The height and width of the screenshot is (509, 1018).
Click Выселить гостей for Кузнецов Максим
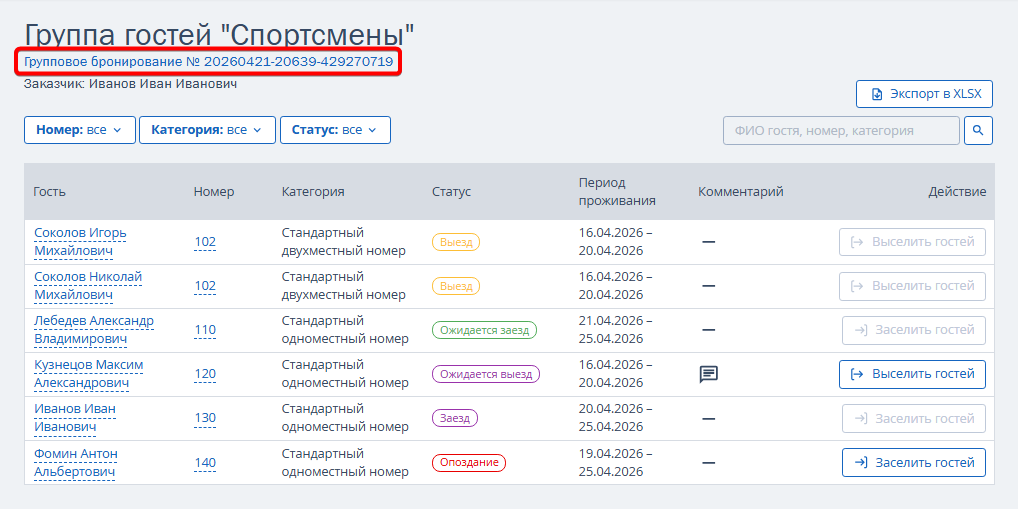912,375
